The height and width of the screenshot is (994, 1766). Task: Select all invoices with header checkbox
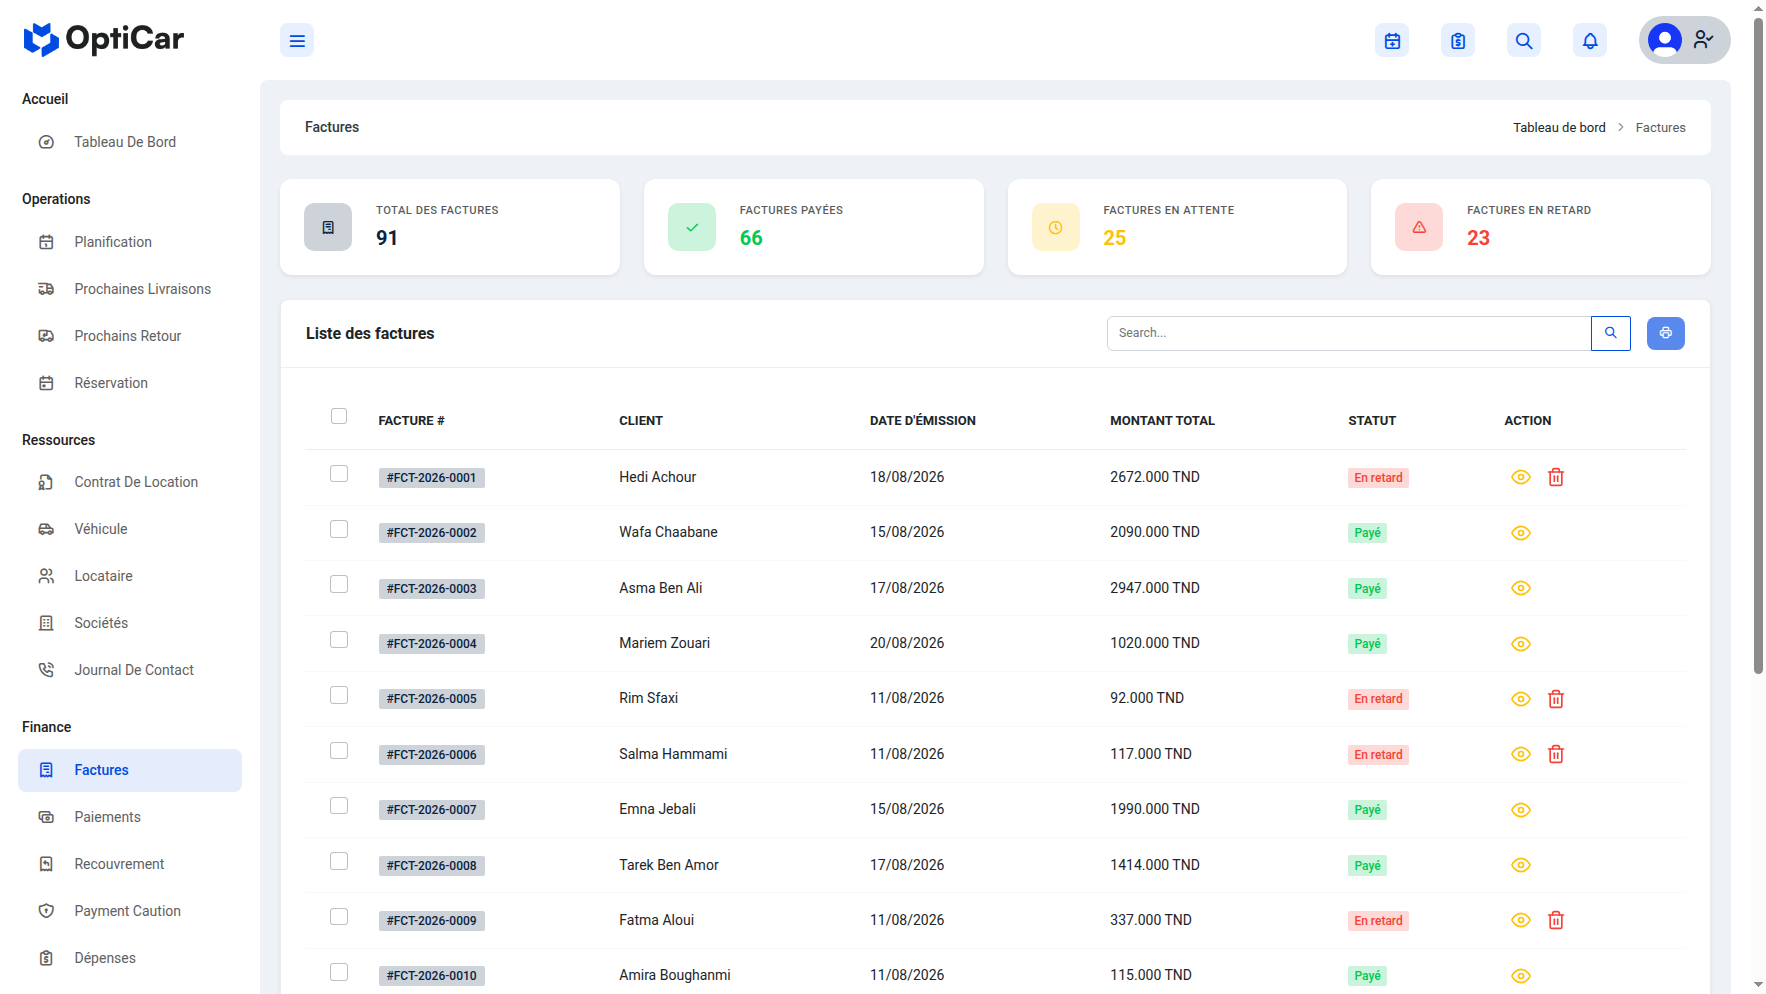(339, 416)
